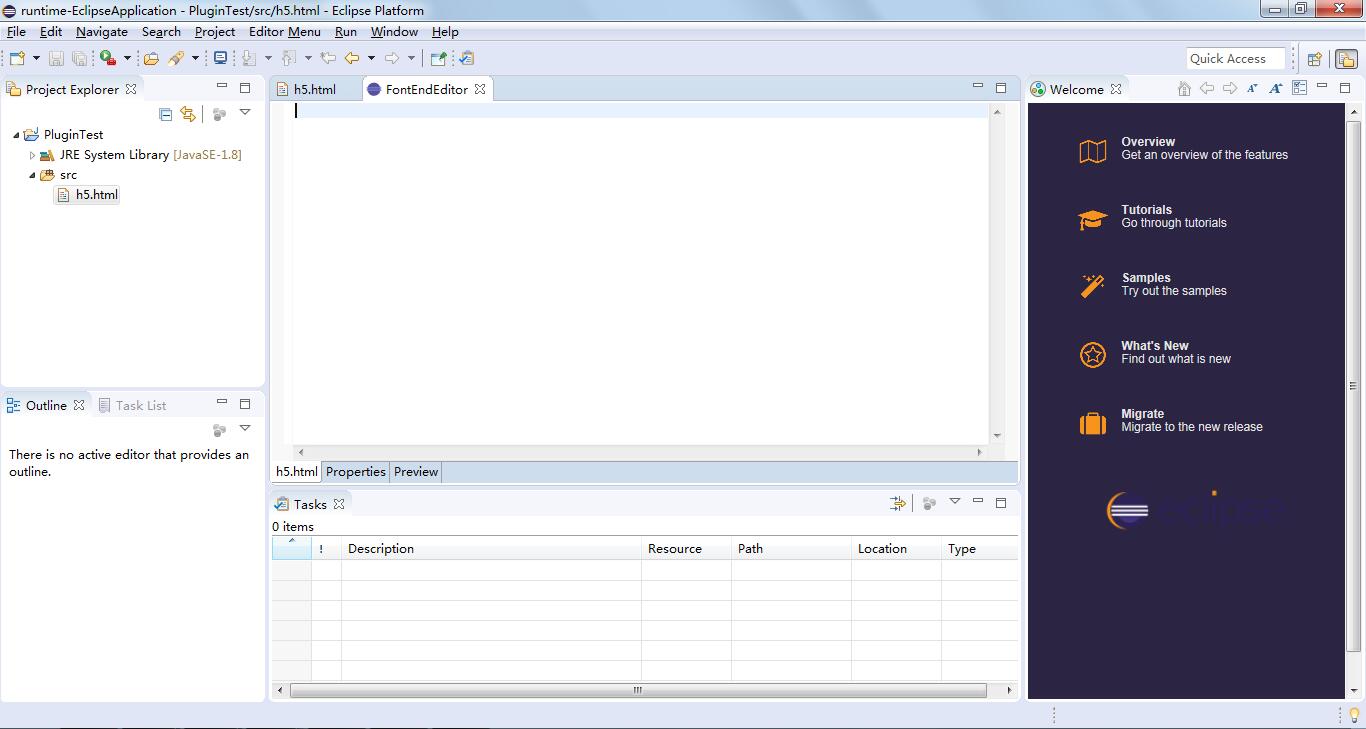The height and width of the screenshot is (729, 1366).
Task: Click the Save toolbar icon
Action: 56,58
